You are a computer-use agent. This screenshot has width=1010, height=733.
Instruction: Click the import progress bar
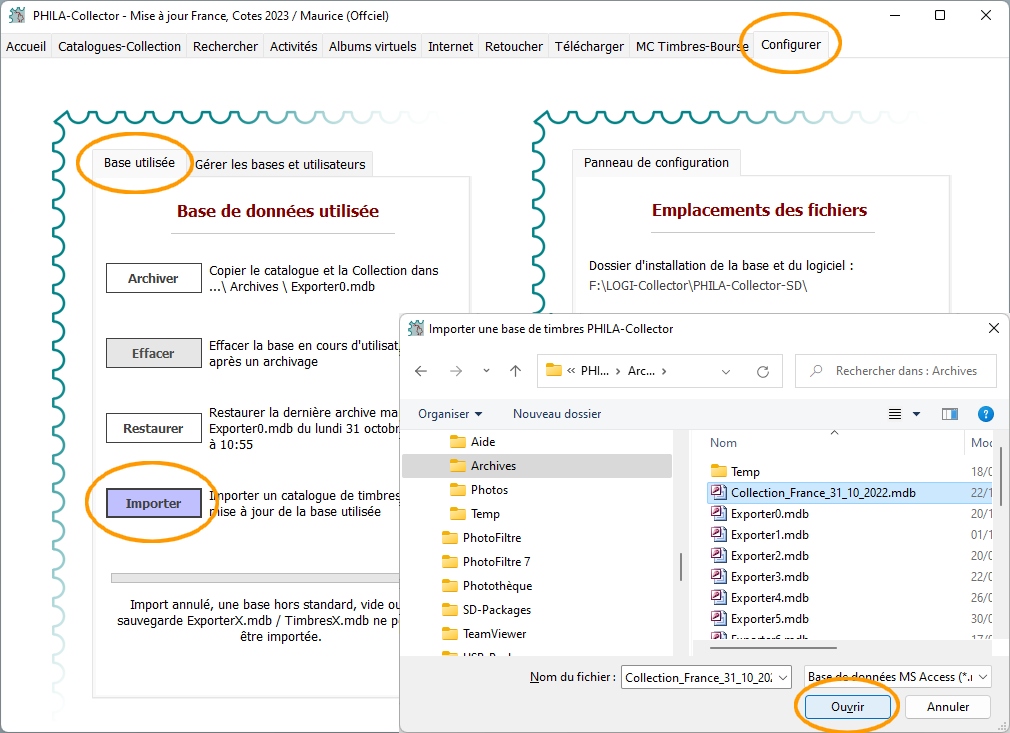(255, 578)
